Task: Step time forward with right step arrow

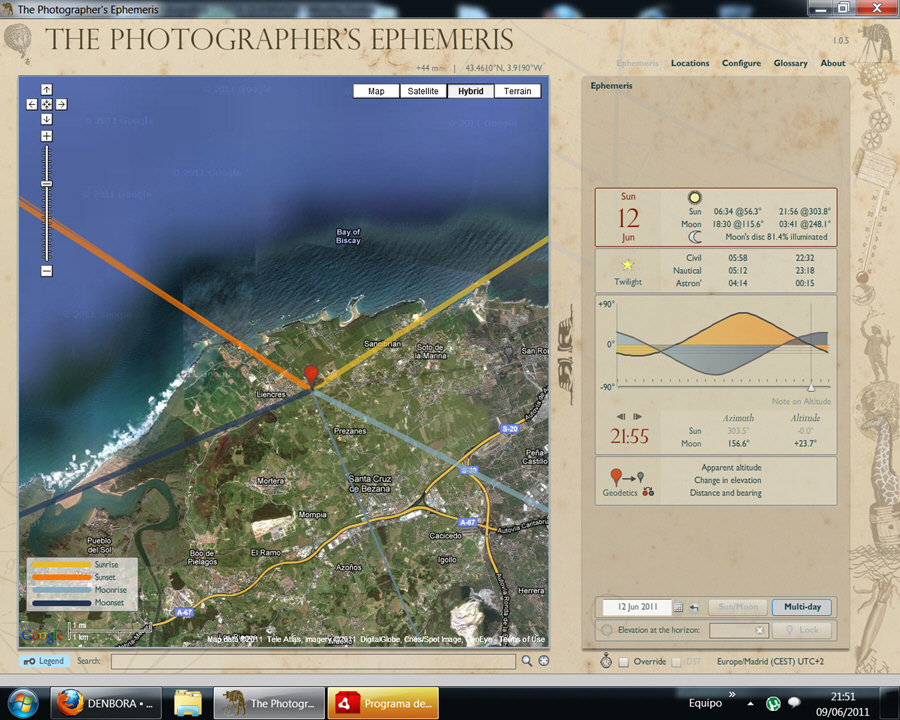Action: tap(637, 416)
